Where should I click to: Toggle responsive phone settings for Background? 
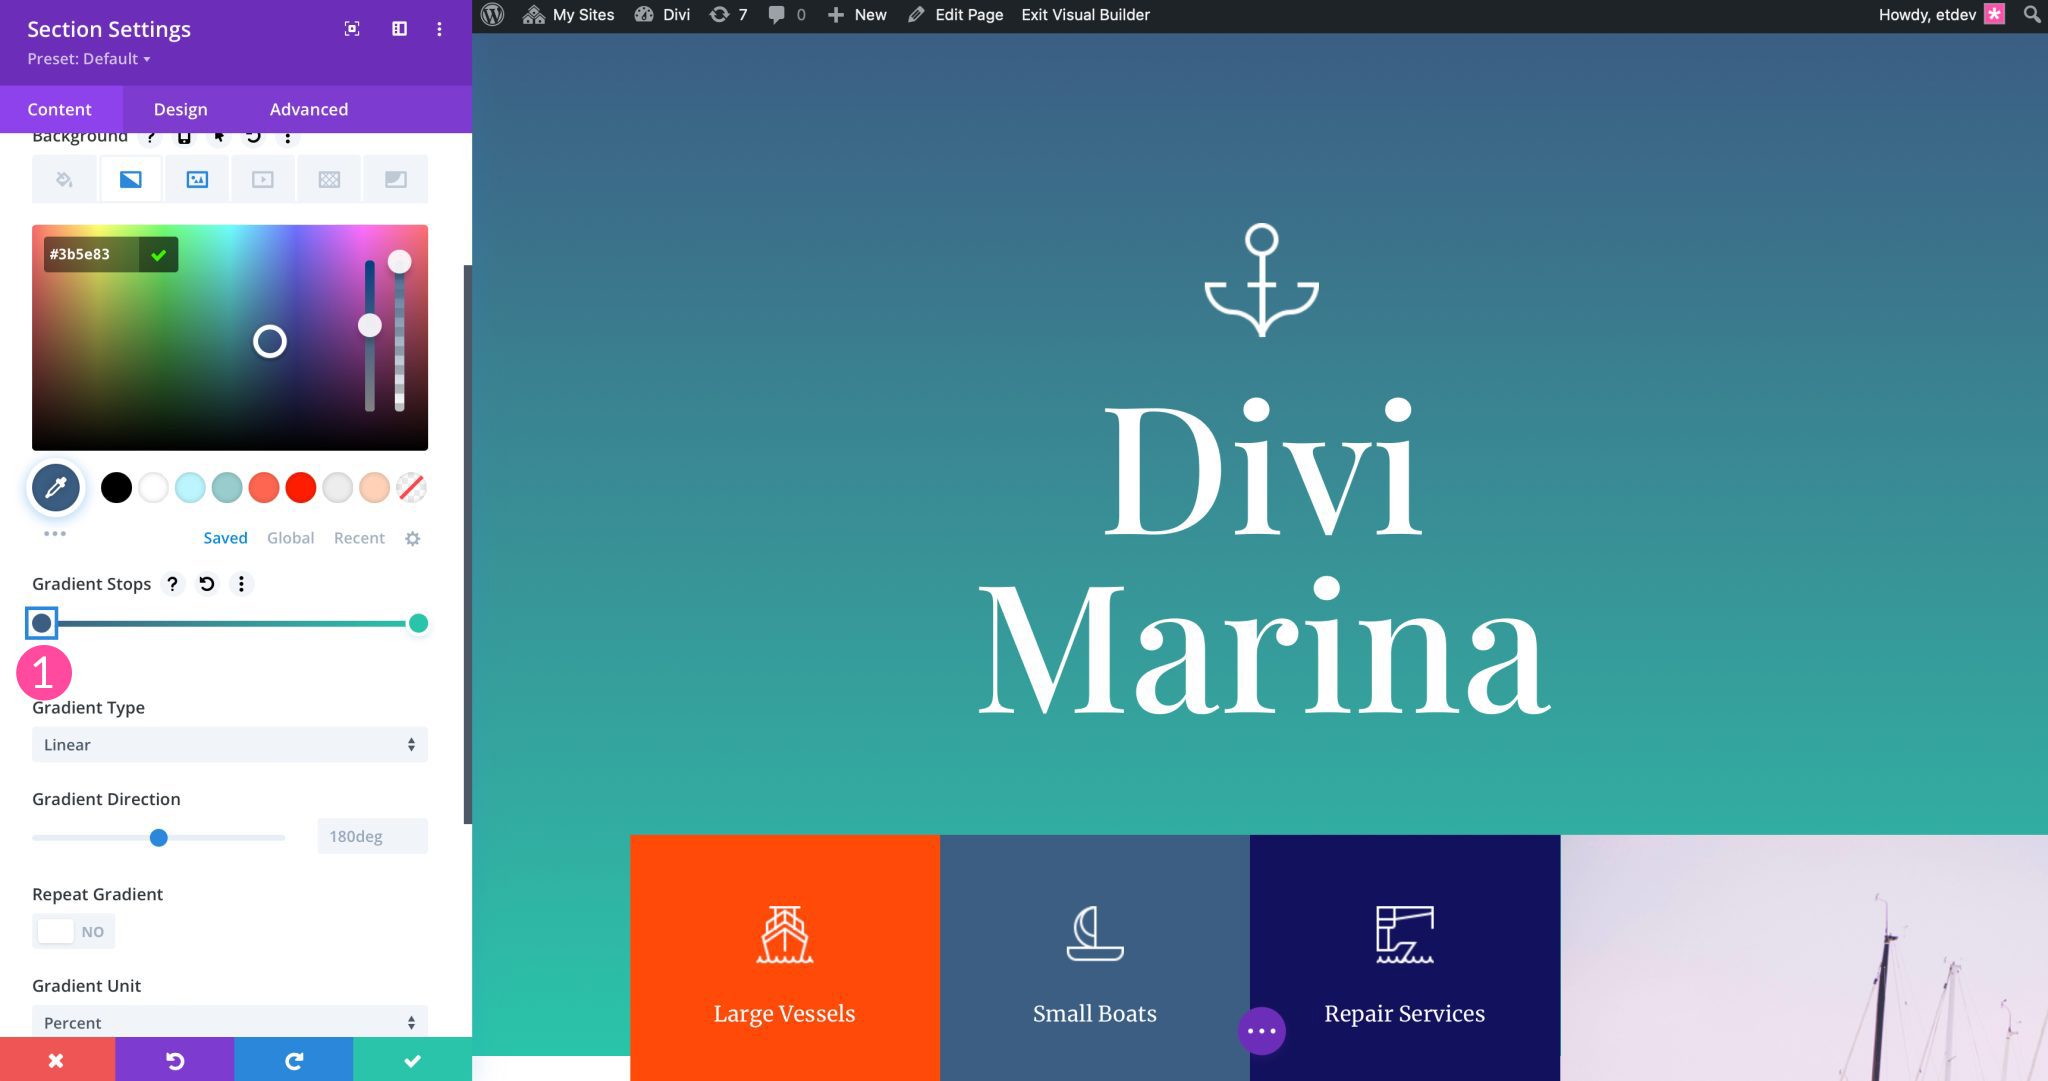(183, 137)
